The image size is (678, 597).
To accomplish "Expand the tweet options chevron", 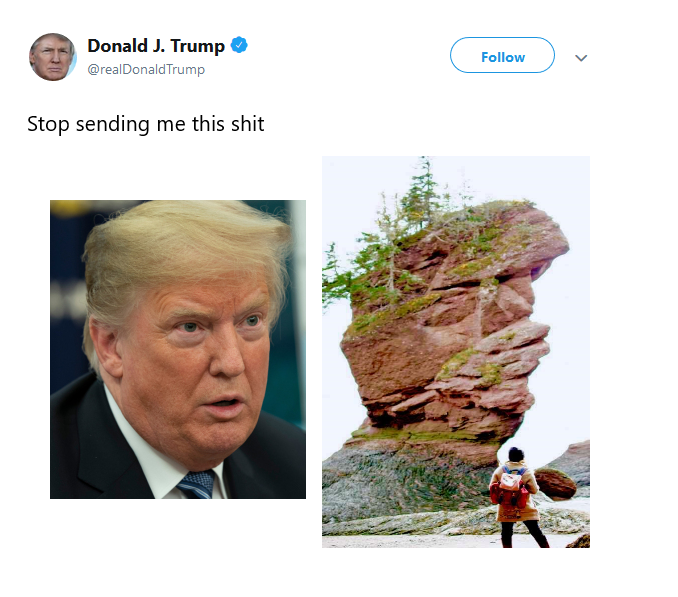I will tap(581, 57).
